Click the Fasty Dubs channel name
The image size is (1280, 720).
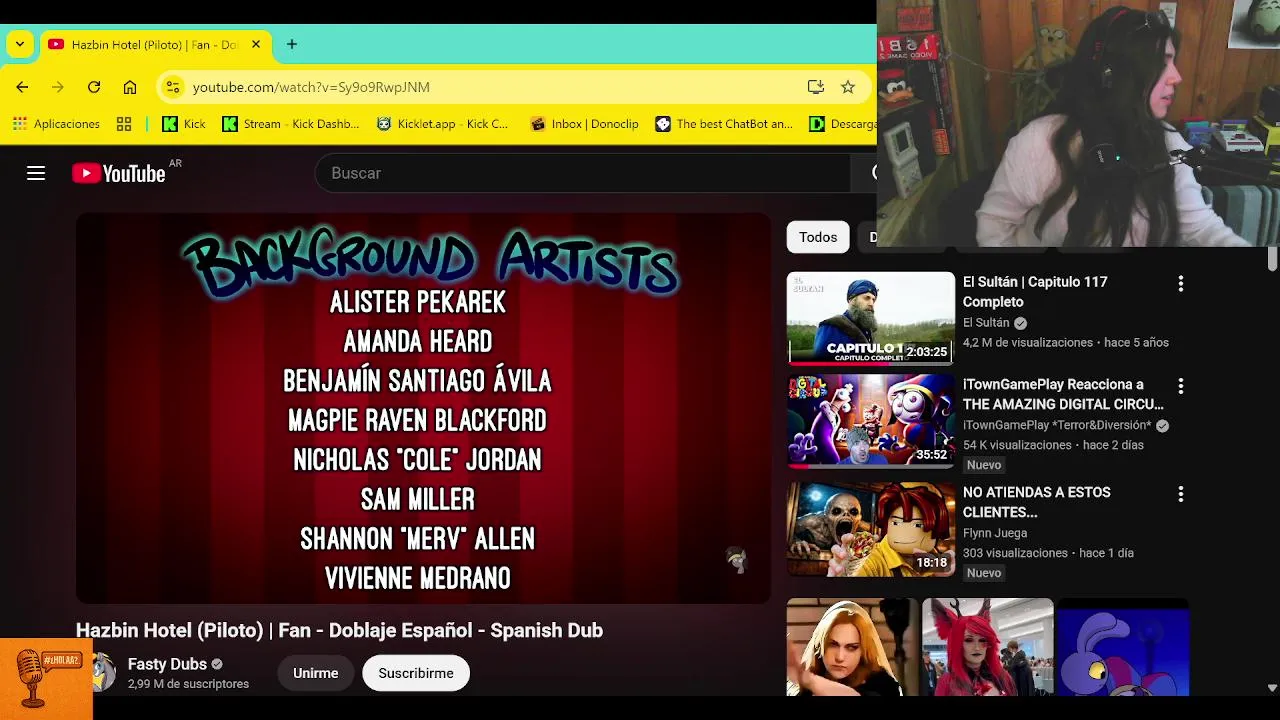167,664
